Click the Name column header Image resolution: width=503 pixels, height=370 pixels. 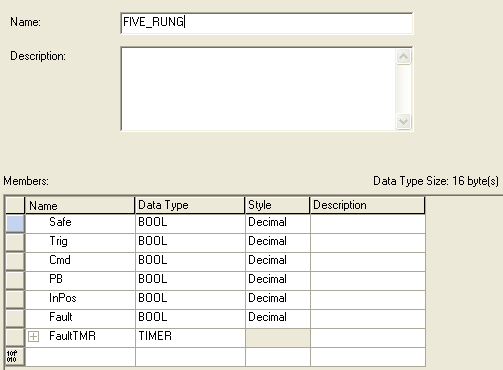coord(80,205)
